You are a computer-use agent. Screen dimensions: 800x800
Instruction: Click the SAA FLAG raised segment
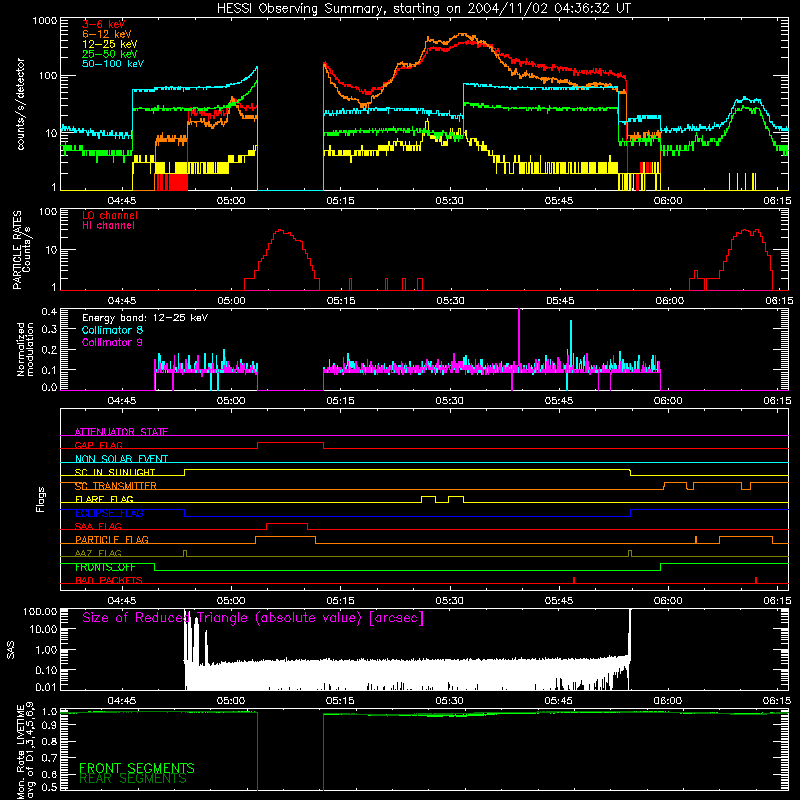pos(287,524)
